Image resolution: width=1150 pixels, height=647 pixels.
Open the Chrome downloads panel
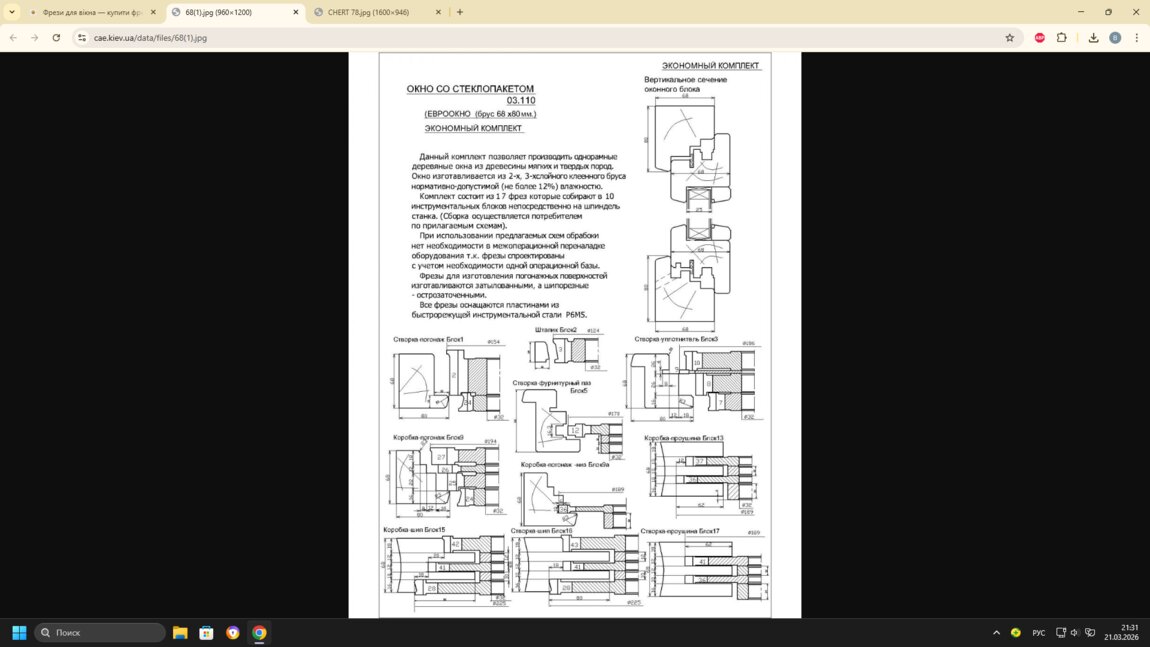(x=1093, y=38)
